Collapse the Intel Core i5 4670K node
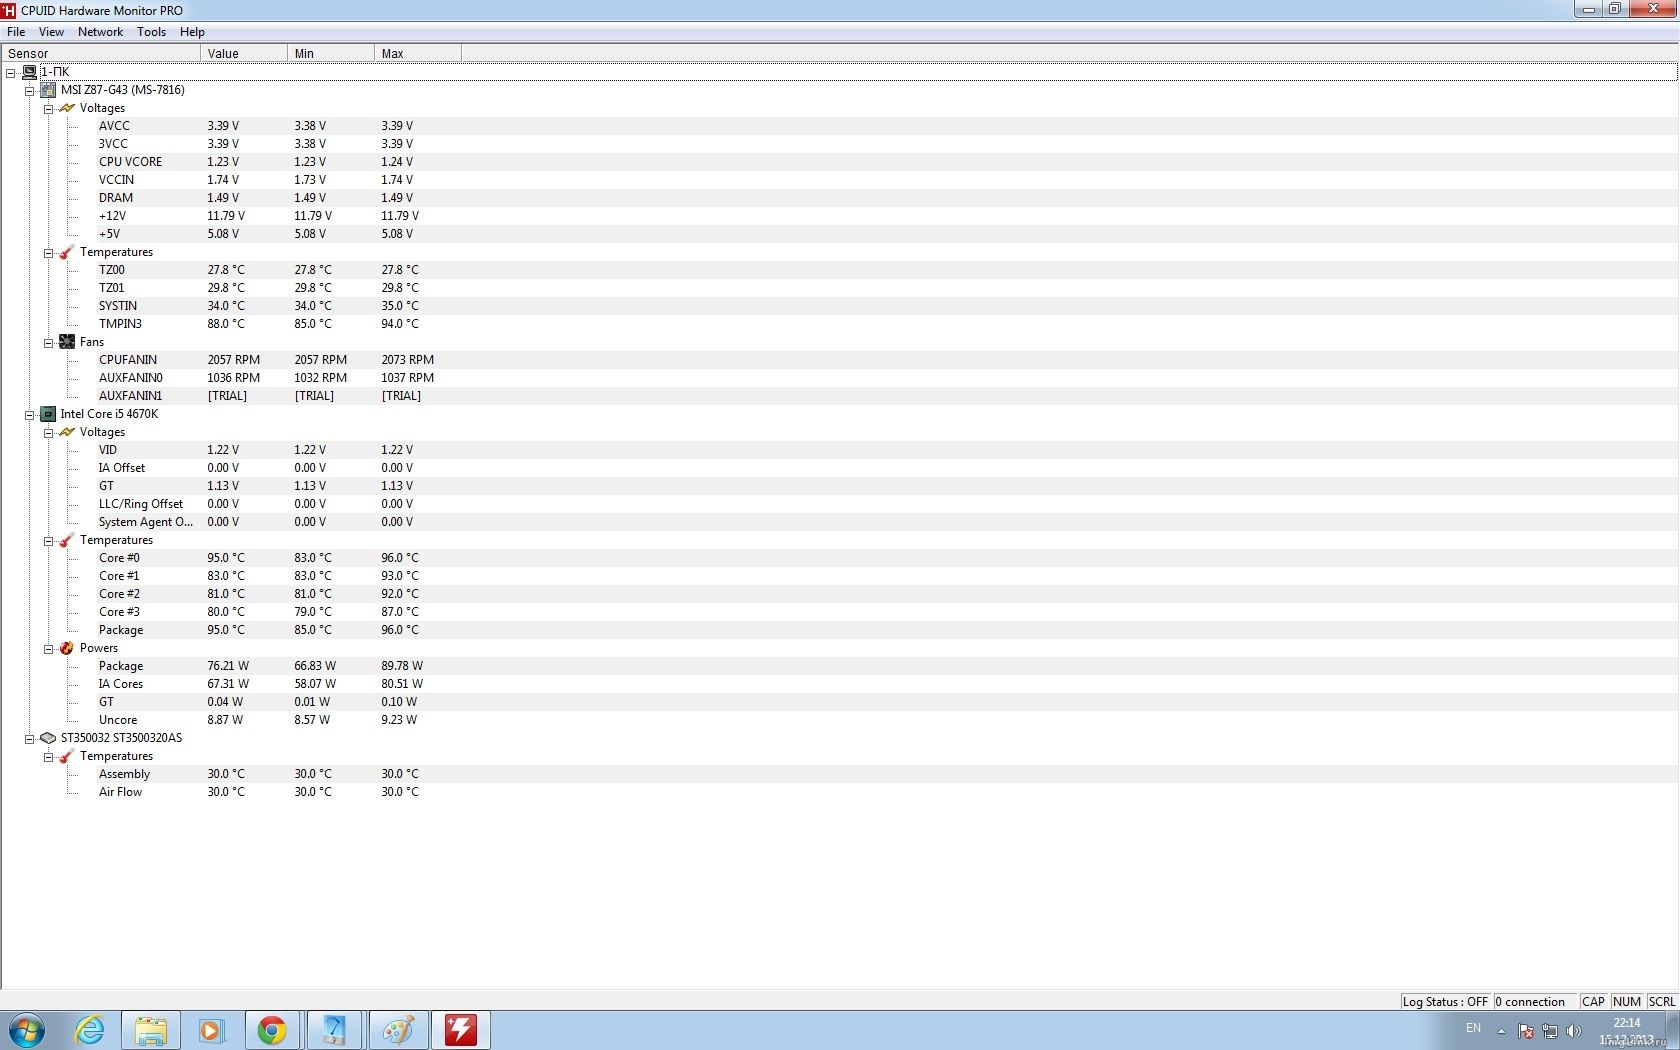 point(30,415)
